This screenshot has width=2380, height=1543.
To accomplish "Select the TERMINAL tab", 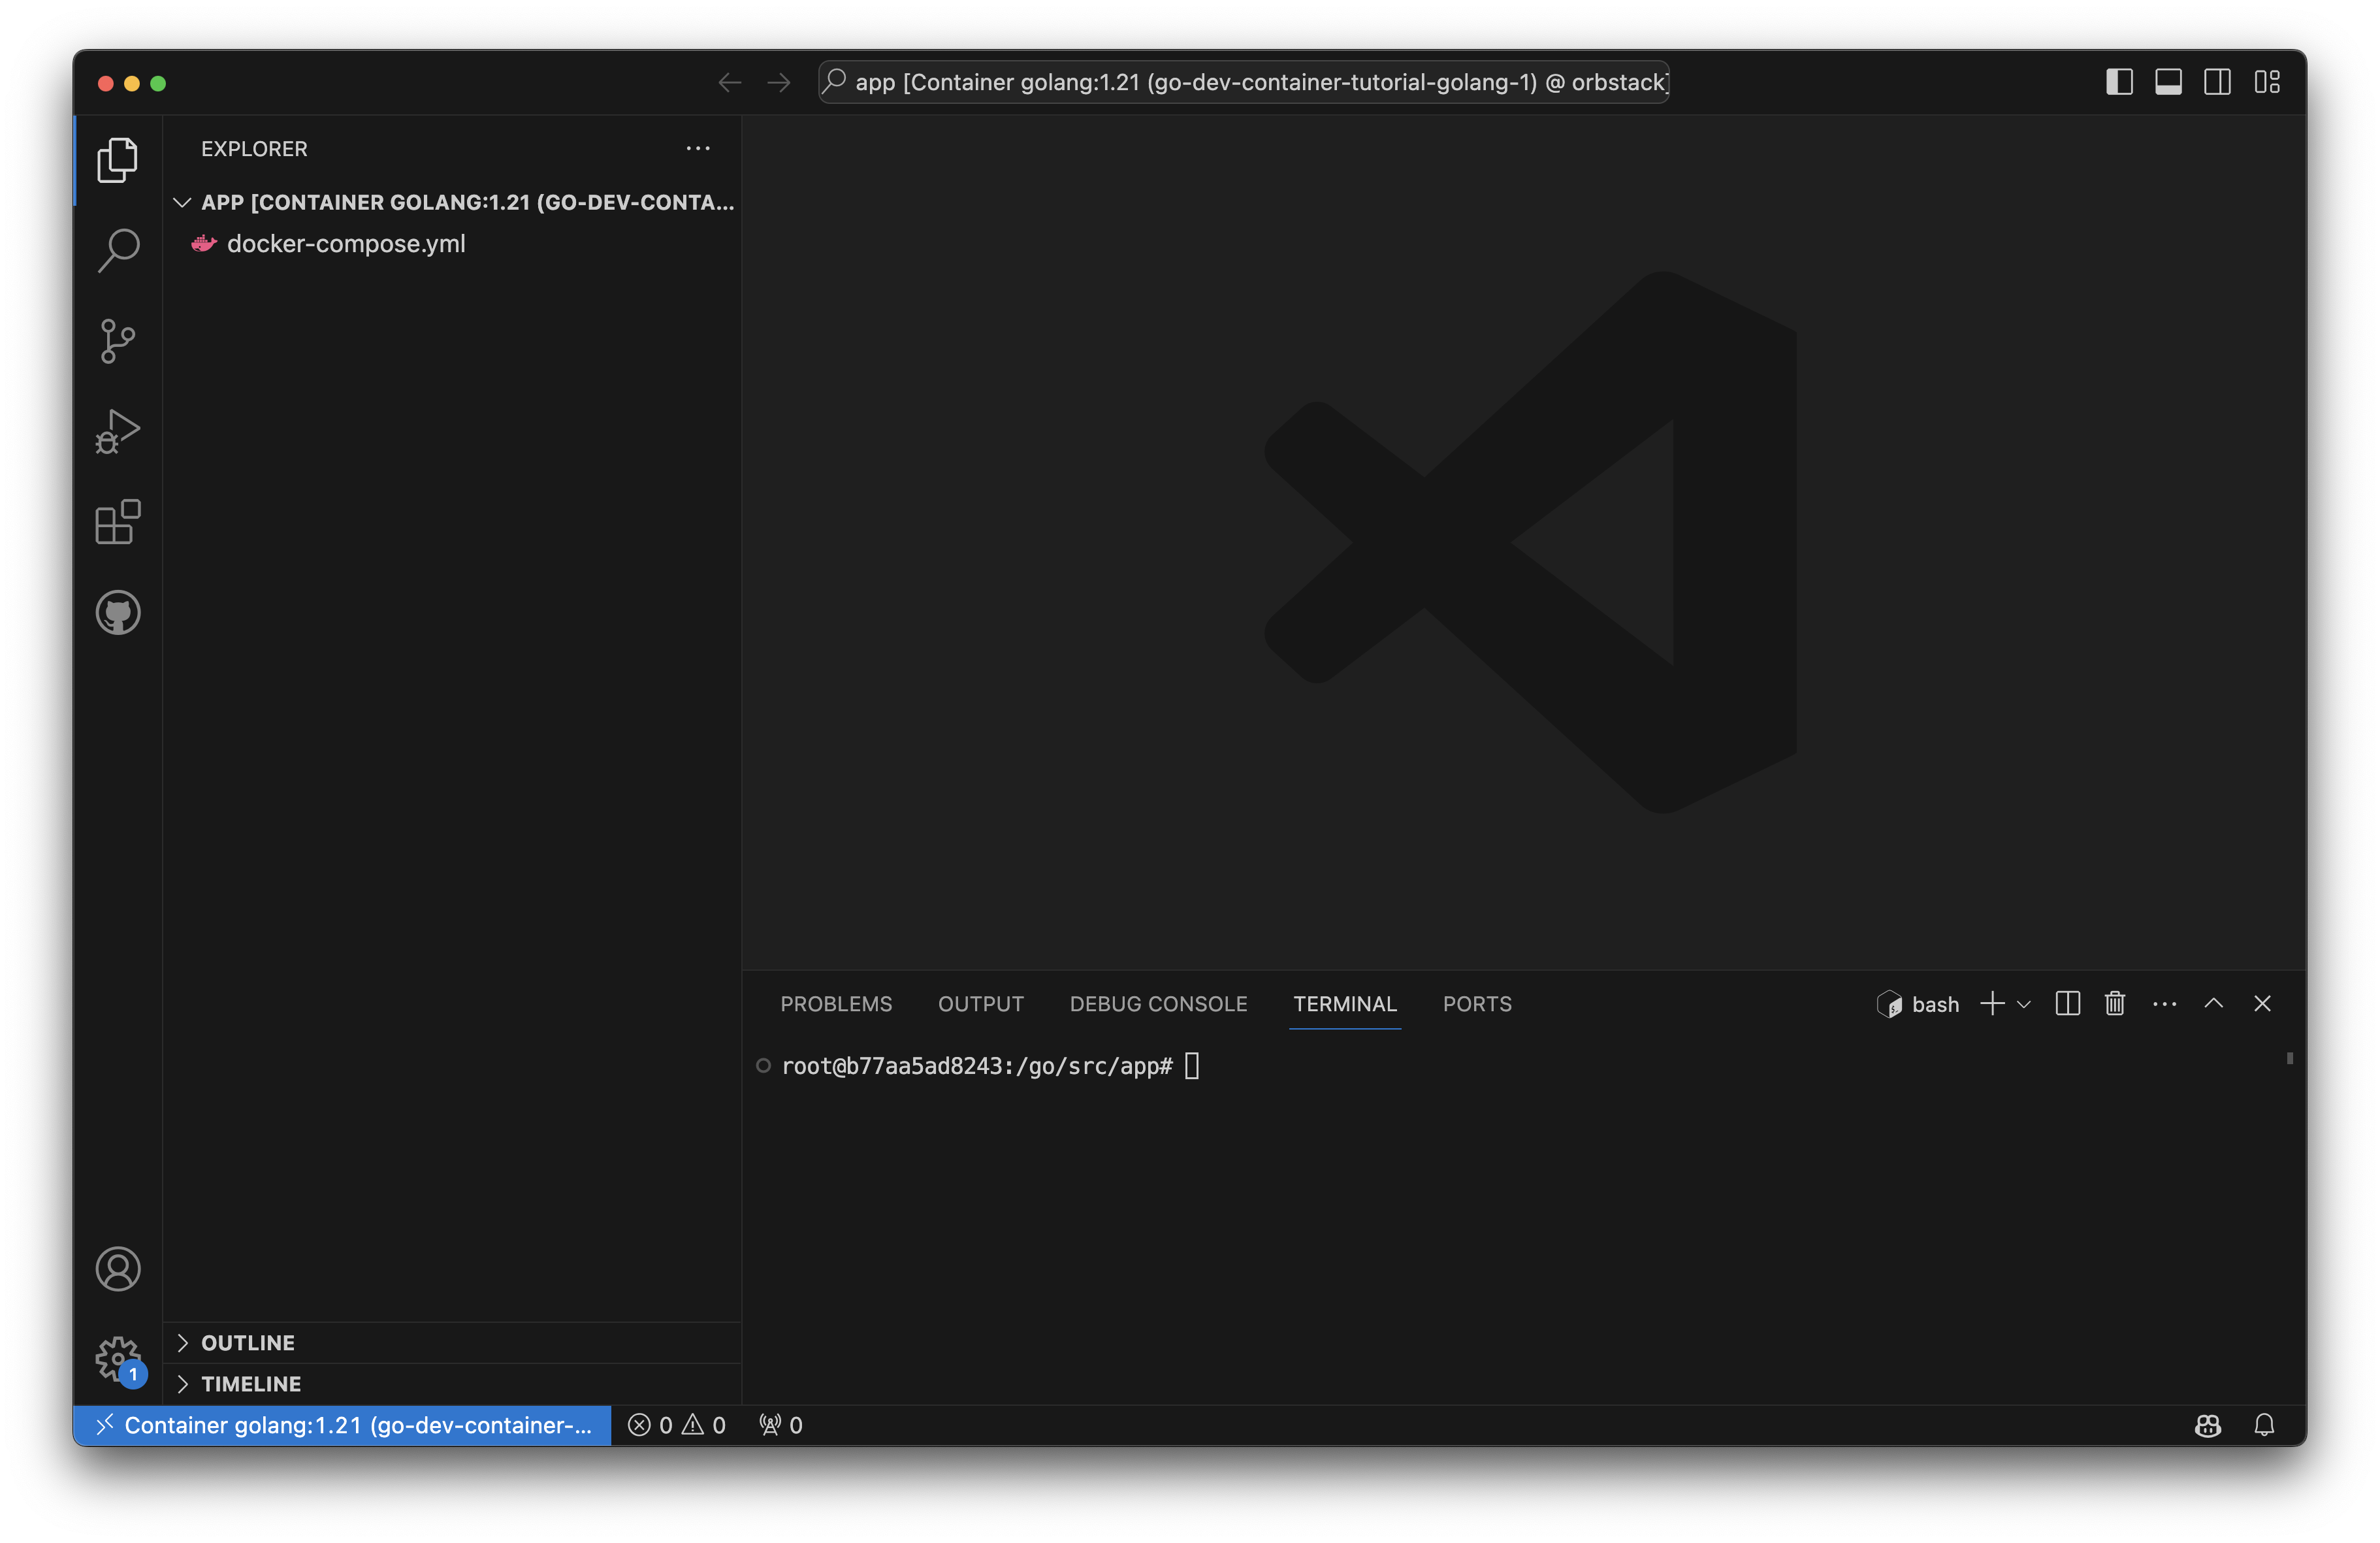I will [1344, 1003].
